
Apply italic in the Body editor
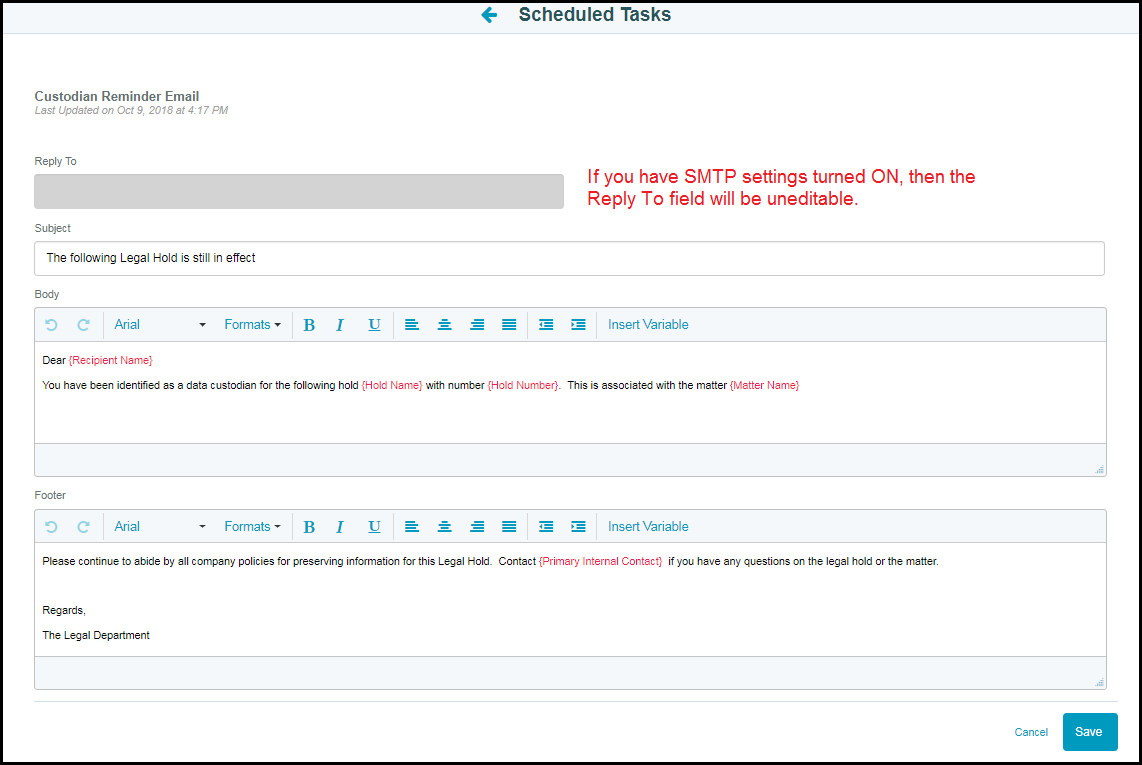[339, 325]
